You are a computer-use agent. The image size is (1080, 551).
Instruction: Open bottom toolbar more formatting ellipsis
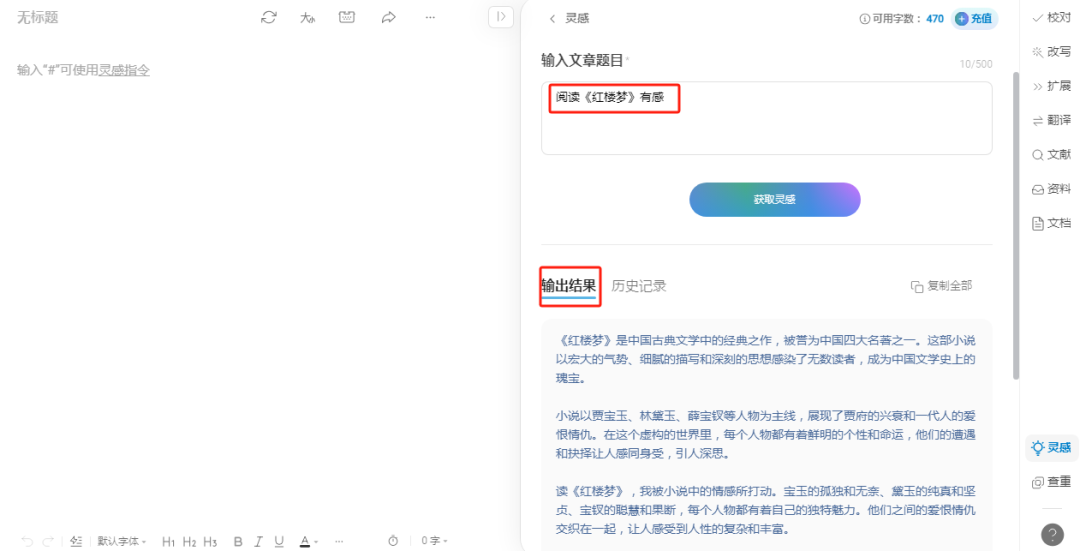[x=339, y=541]
